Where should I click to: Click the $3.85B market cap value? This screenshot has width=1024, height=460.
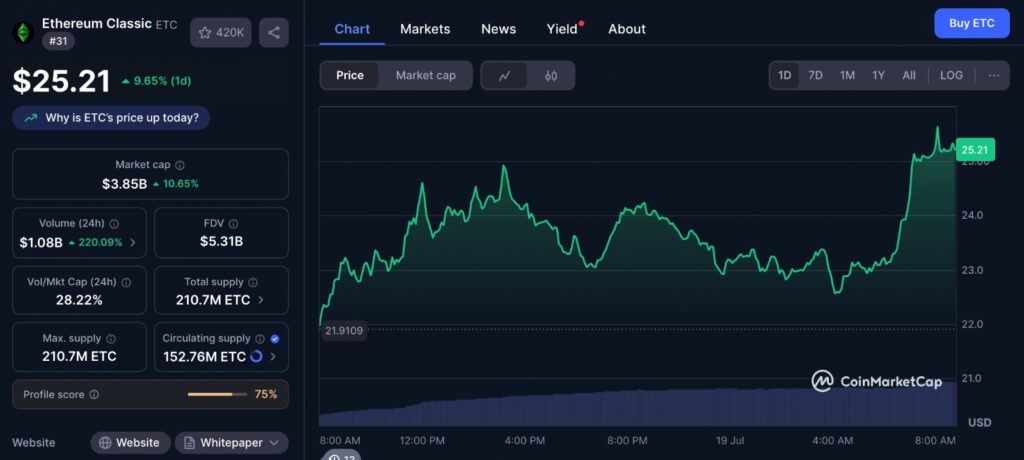tap(125, 184)
